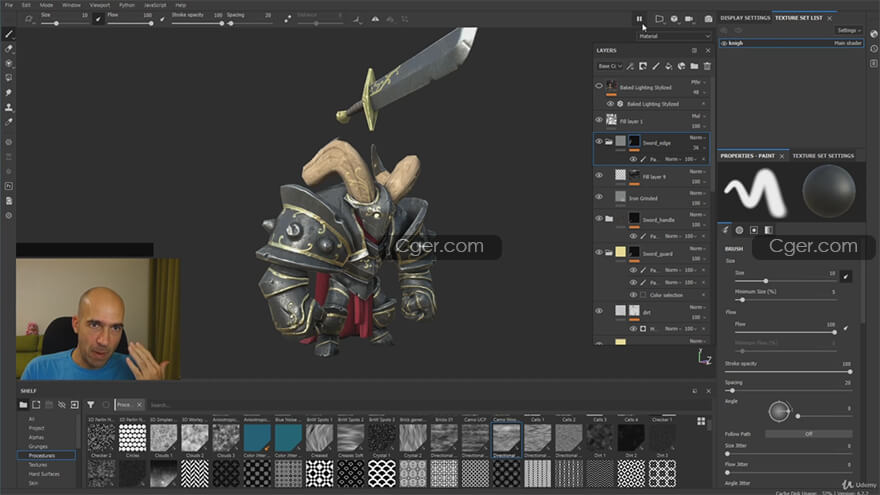Open blend mode dropdown of Fill layer 9

point(698,171)
